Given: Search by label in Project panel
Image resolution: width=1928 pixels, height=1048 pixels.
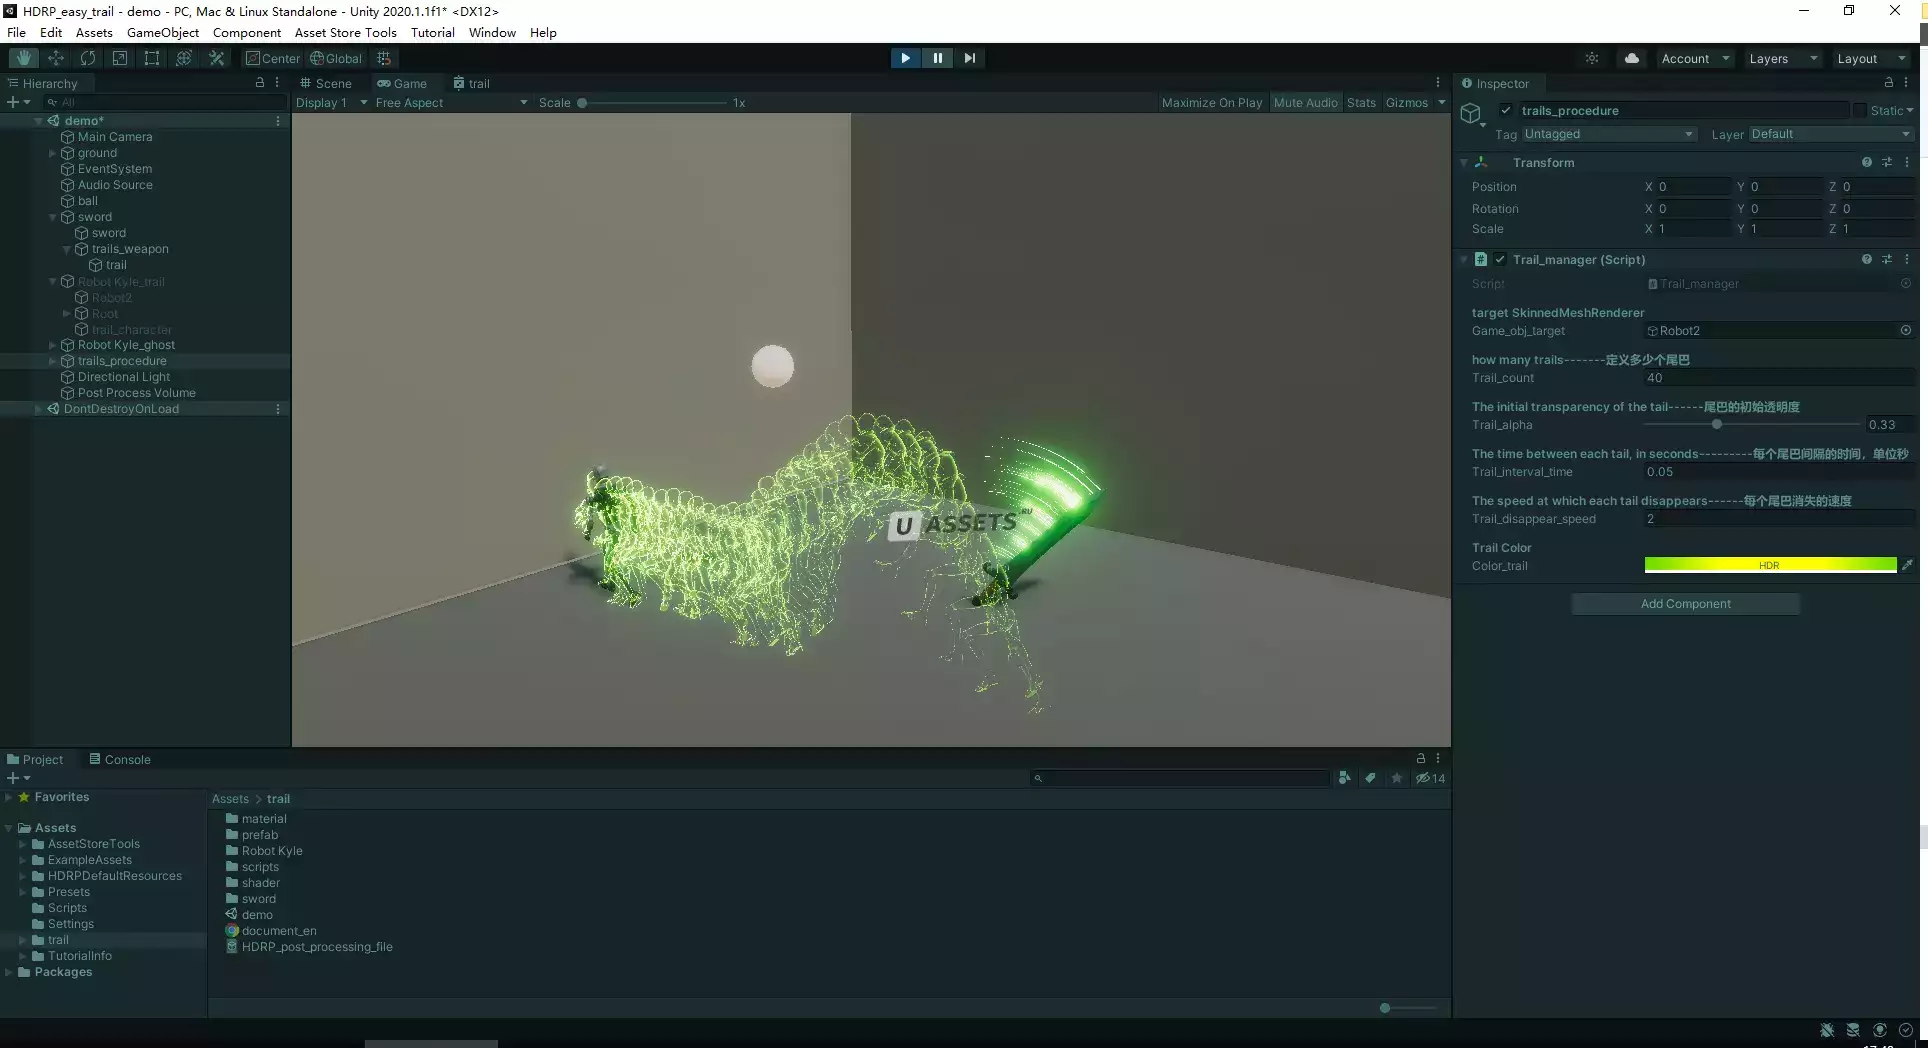Looking at the screenshot, I should [1370, 778].
